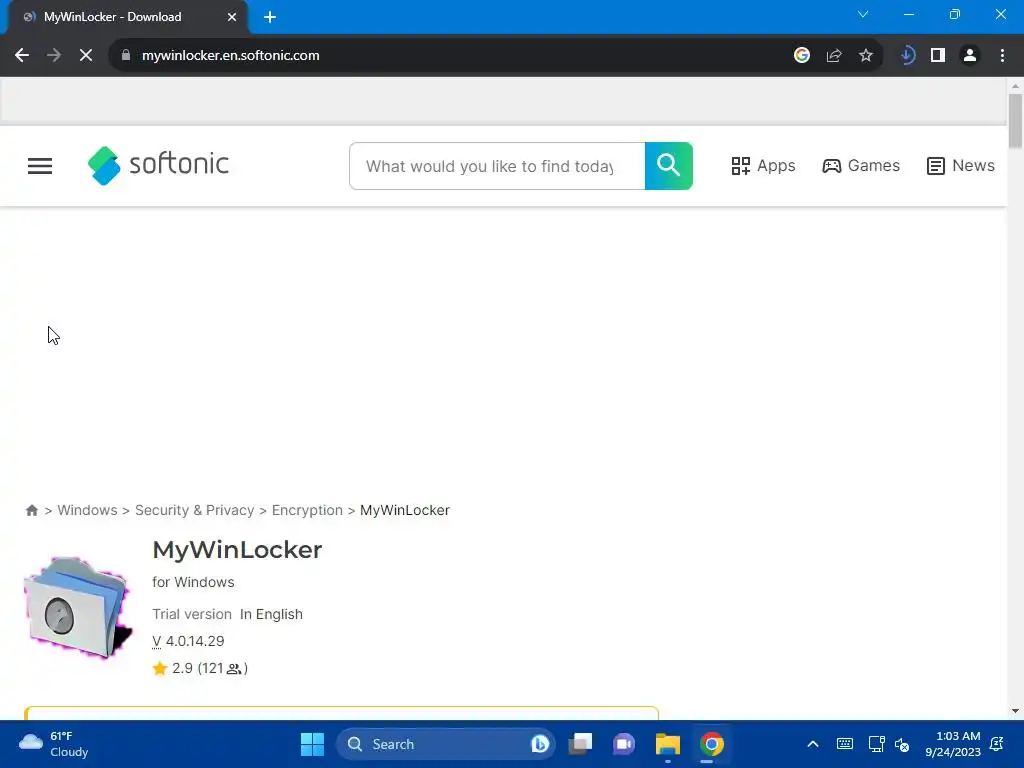Viewport: 1024px width, 768px height.
Task: Show hidden tray icons chevron
Action: click(813, 744)
